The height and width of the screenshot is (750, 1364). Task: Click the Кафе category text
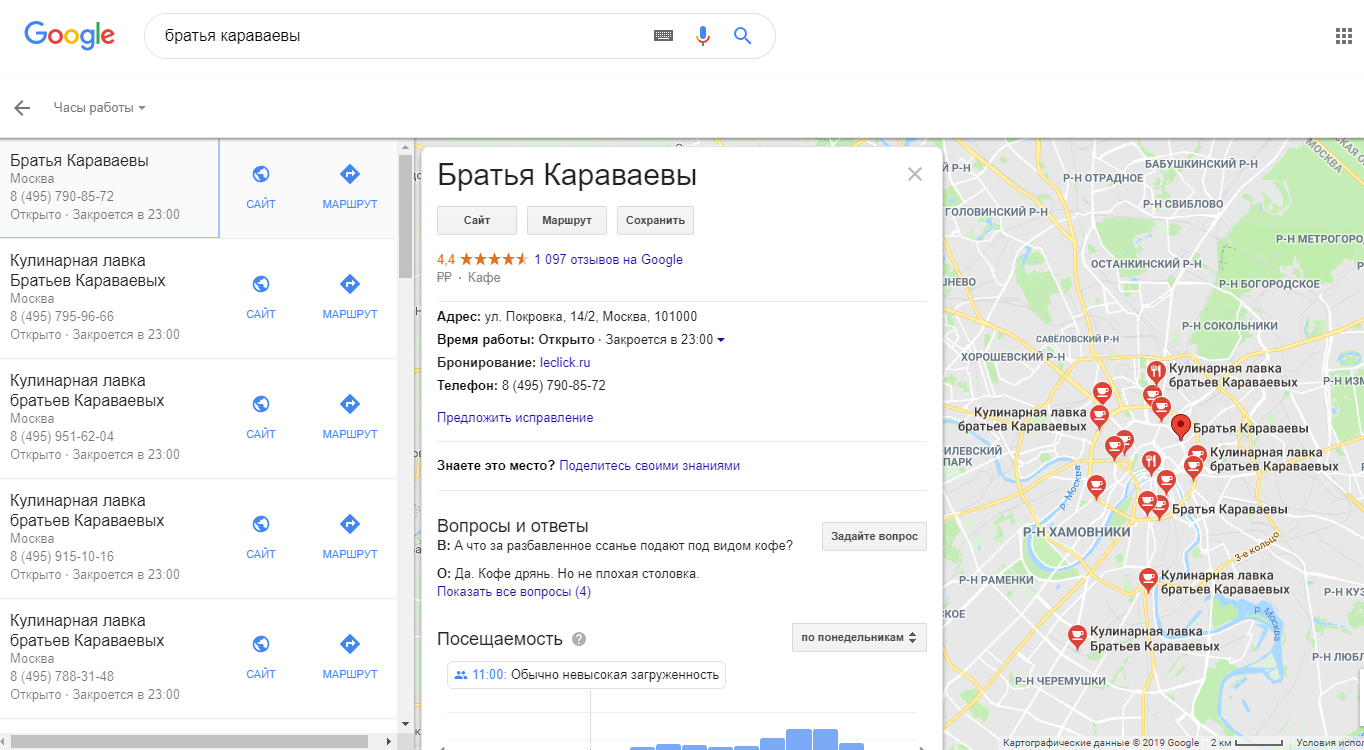[x=484, y=277]
